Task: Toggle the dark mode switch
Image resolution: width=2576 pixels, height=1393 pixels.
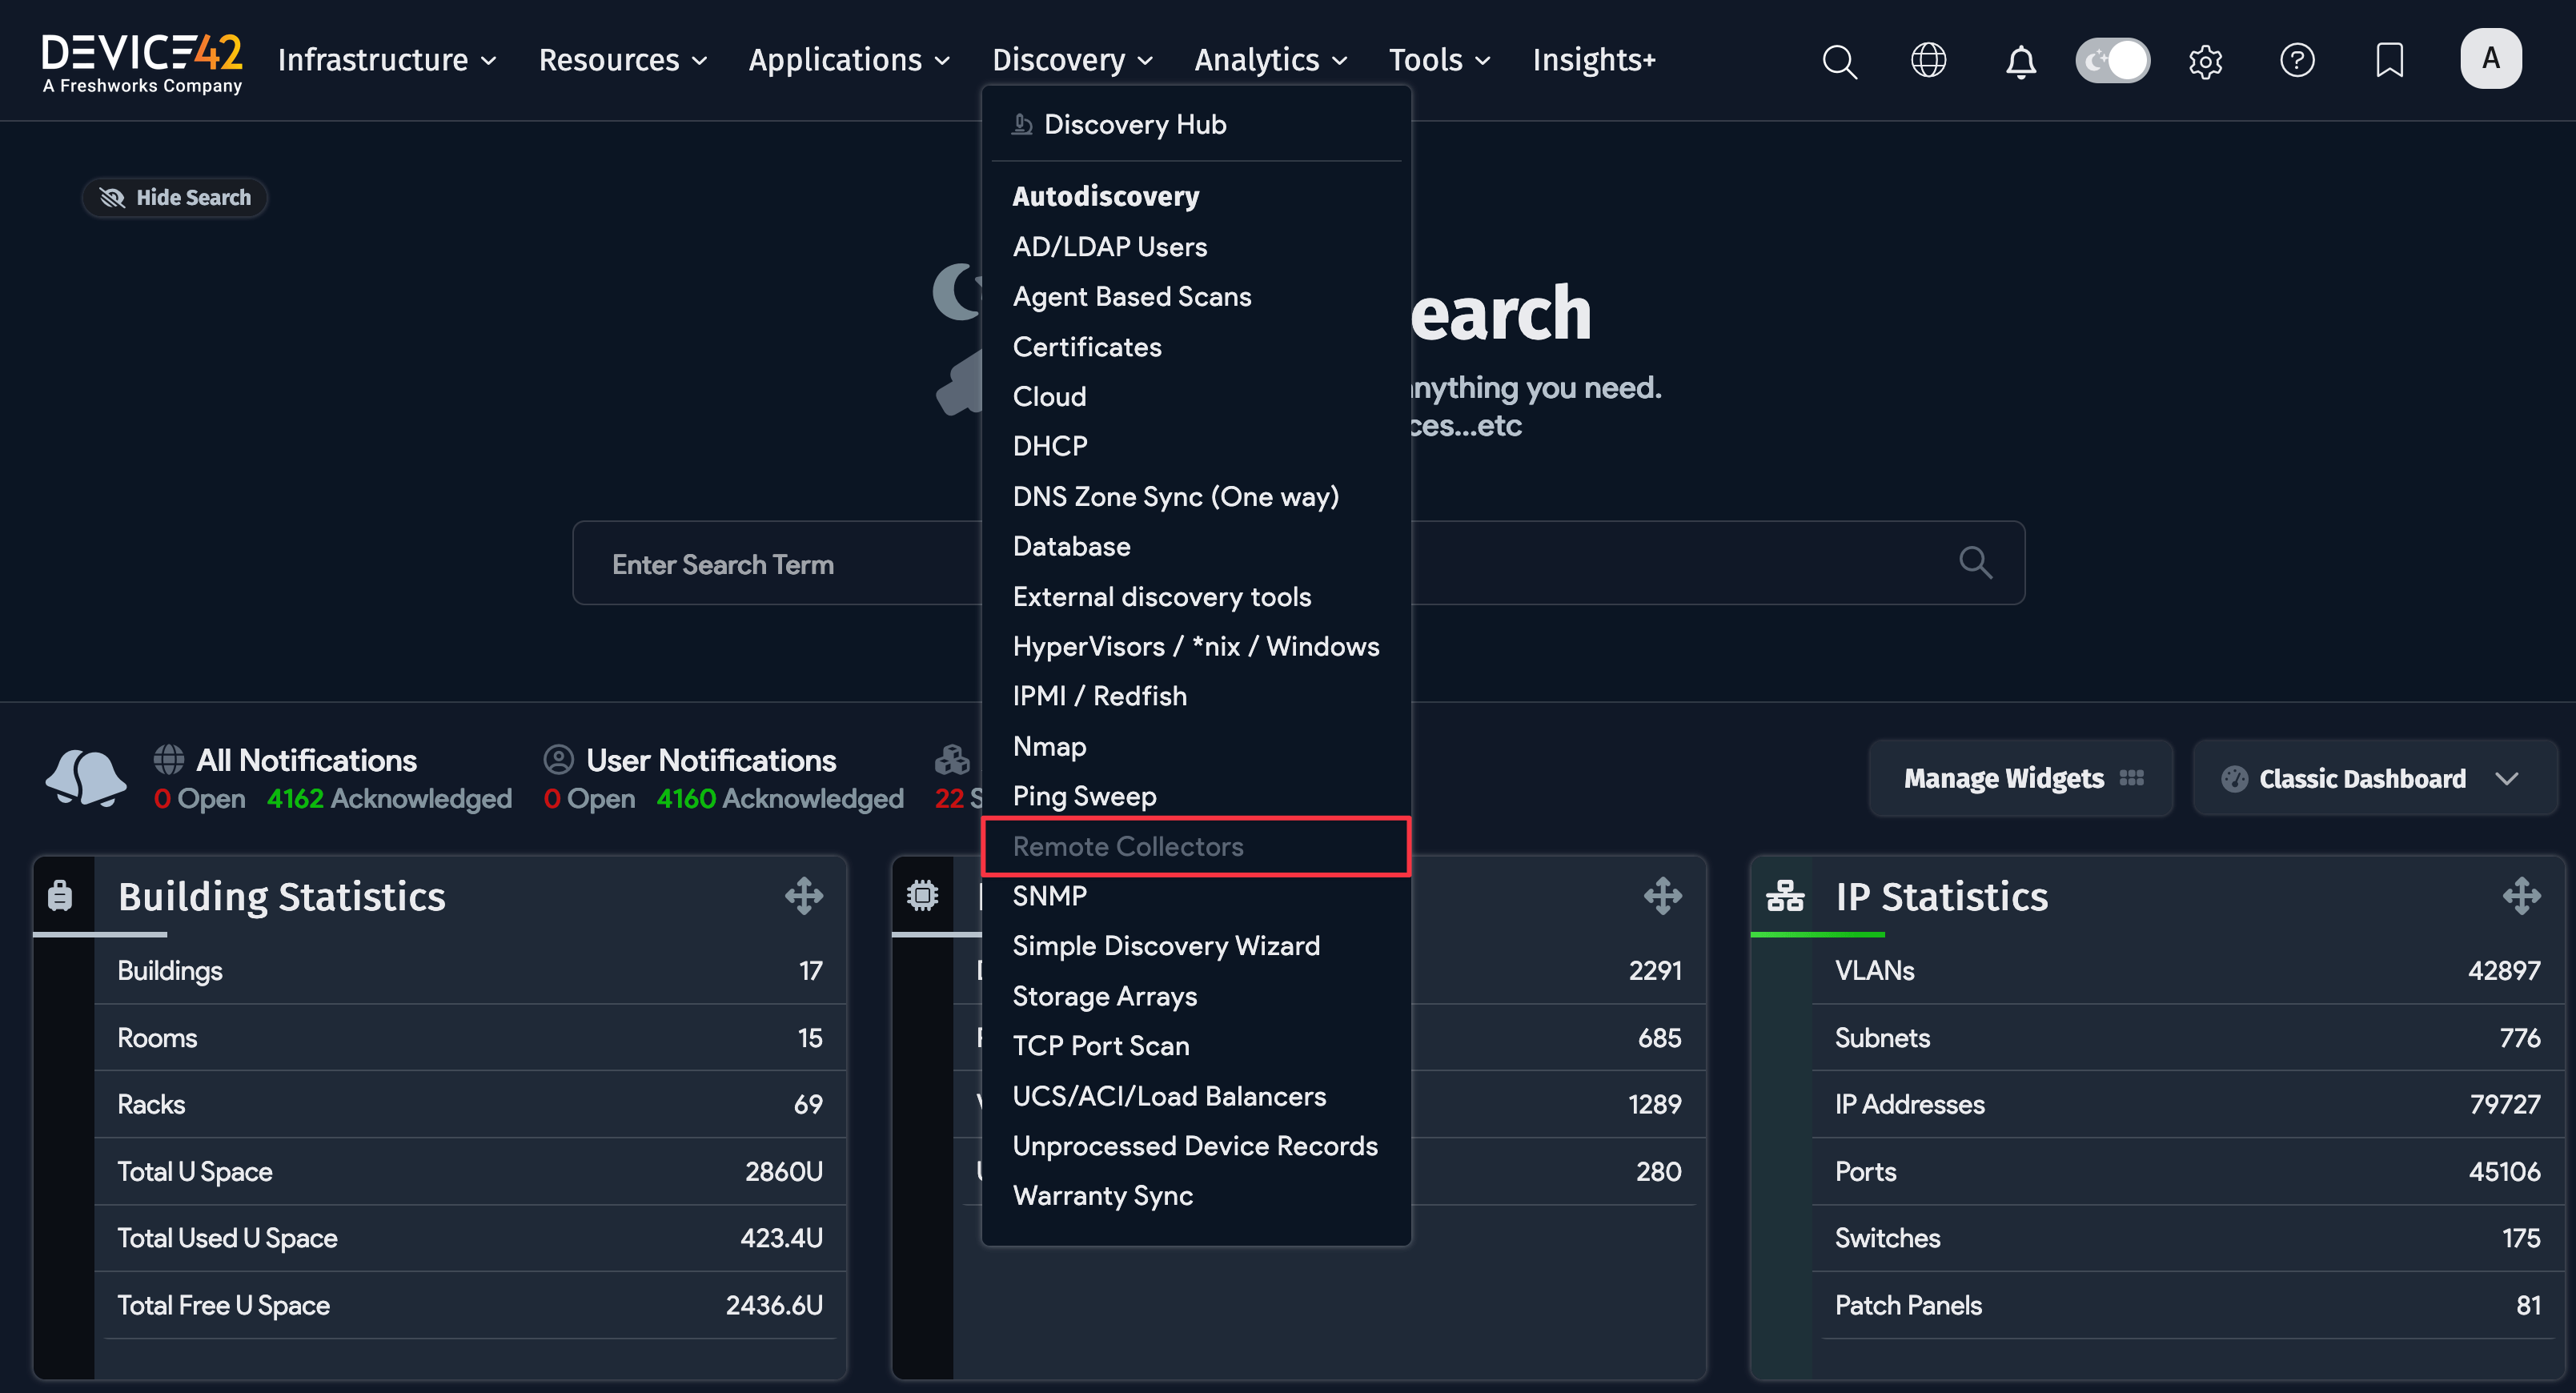Action: point(2112,60)
